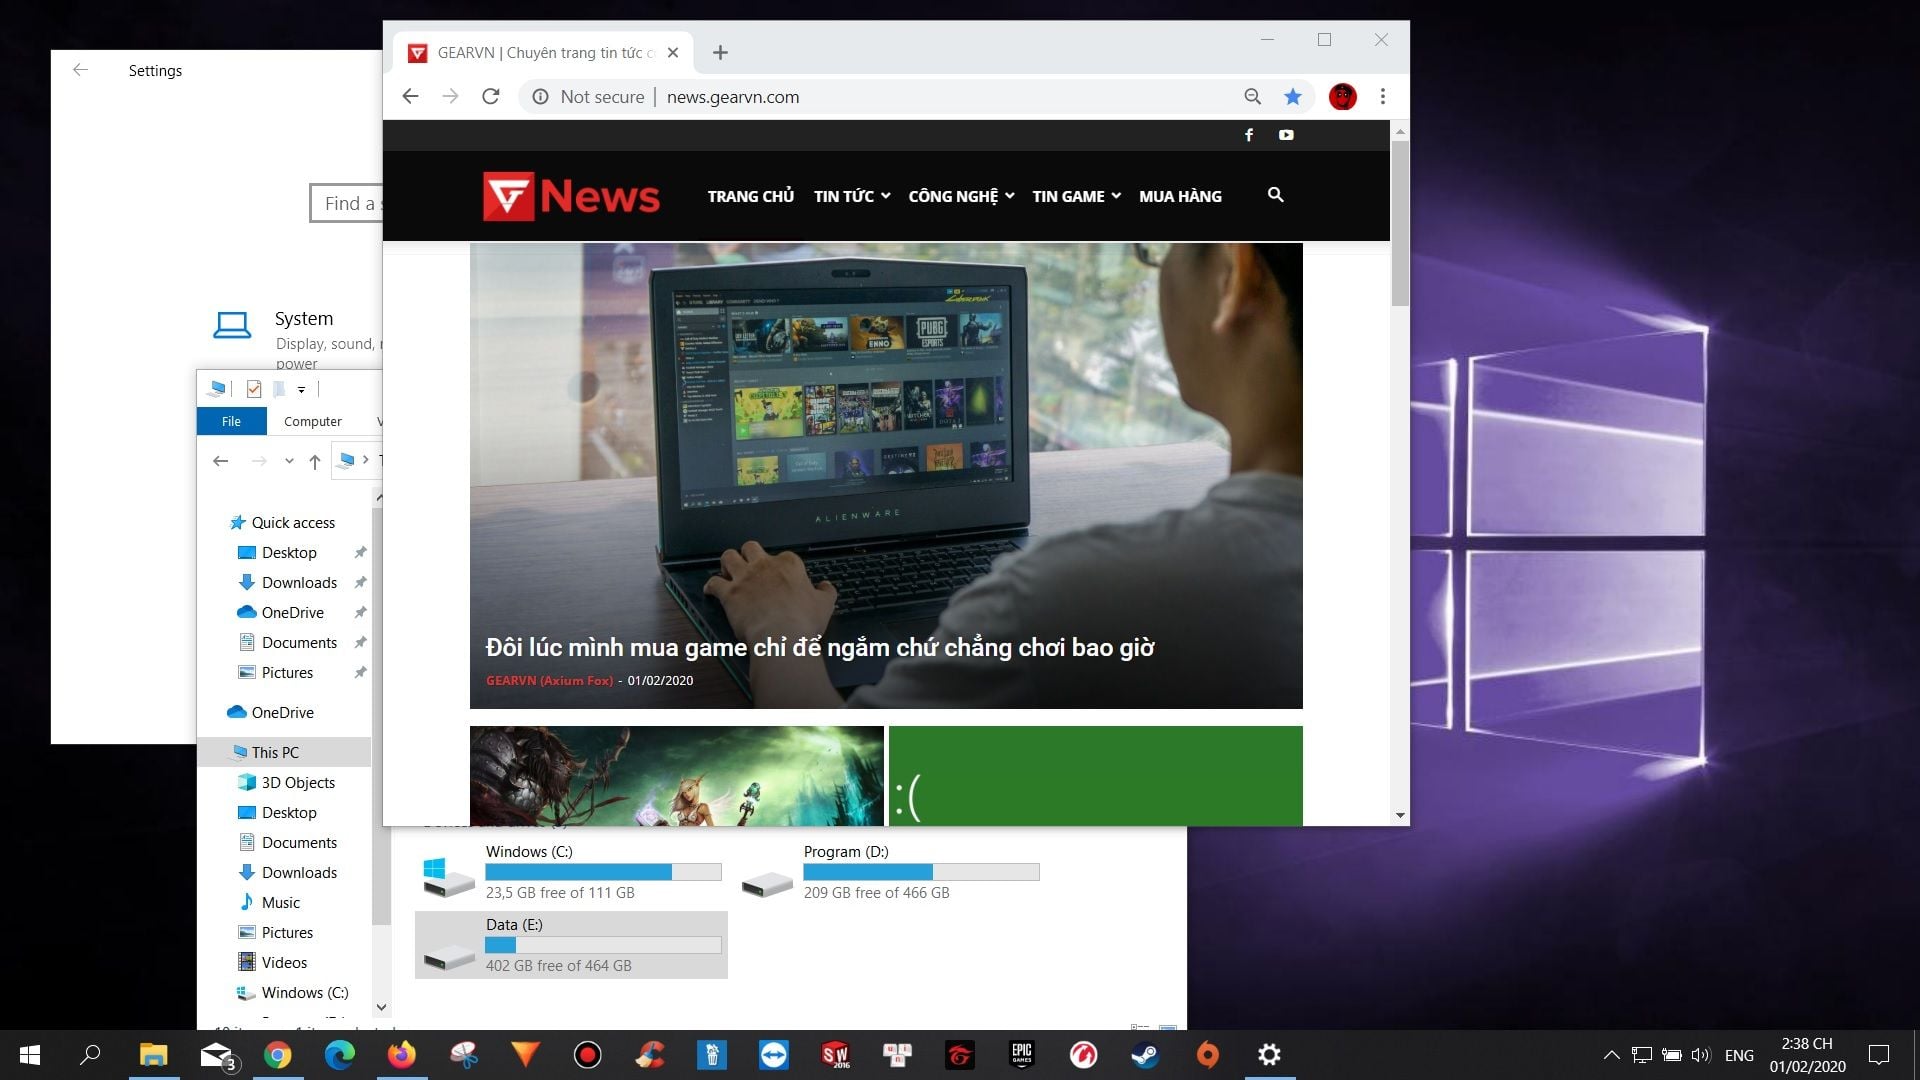Viewport: 1920px width, 1080px height.
Task: Open TeamViewer from the taskbar
Action: pos(771,1055)
